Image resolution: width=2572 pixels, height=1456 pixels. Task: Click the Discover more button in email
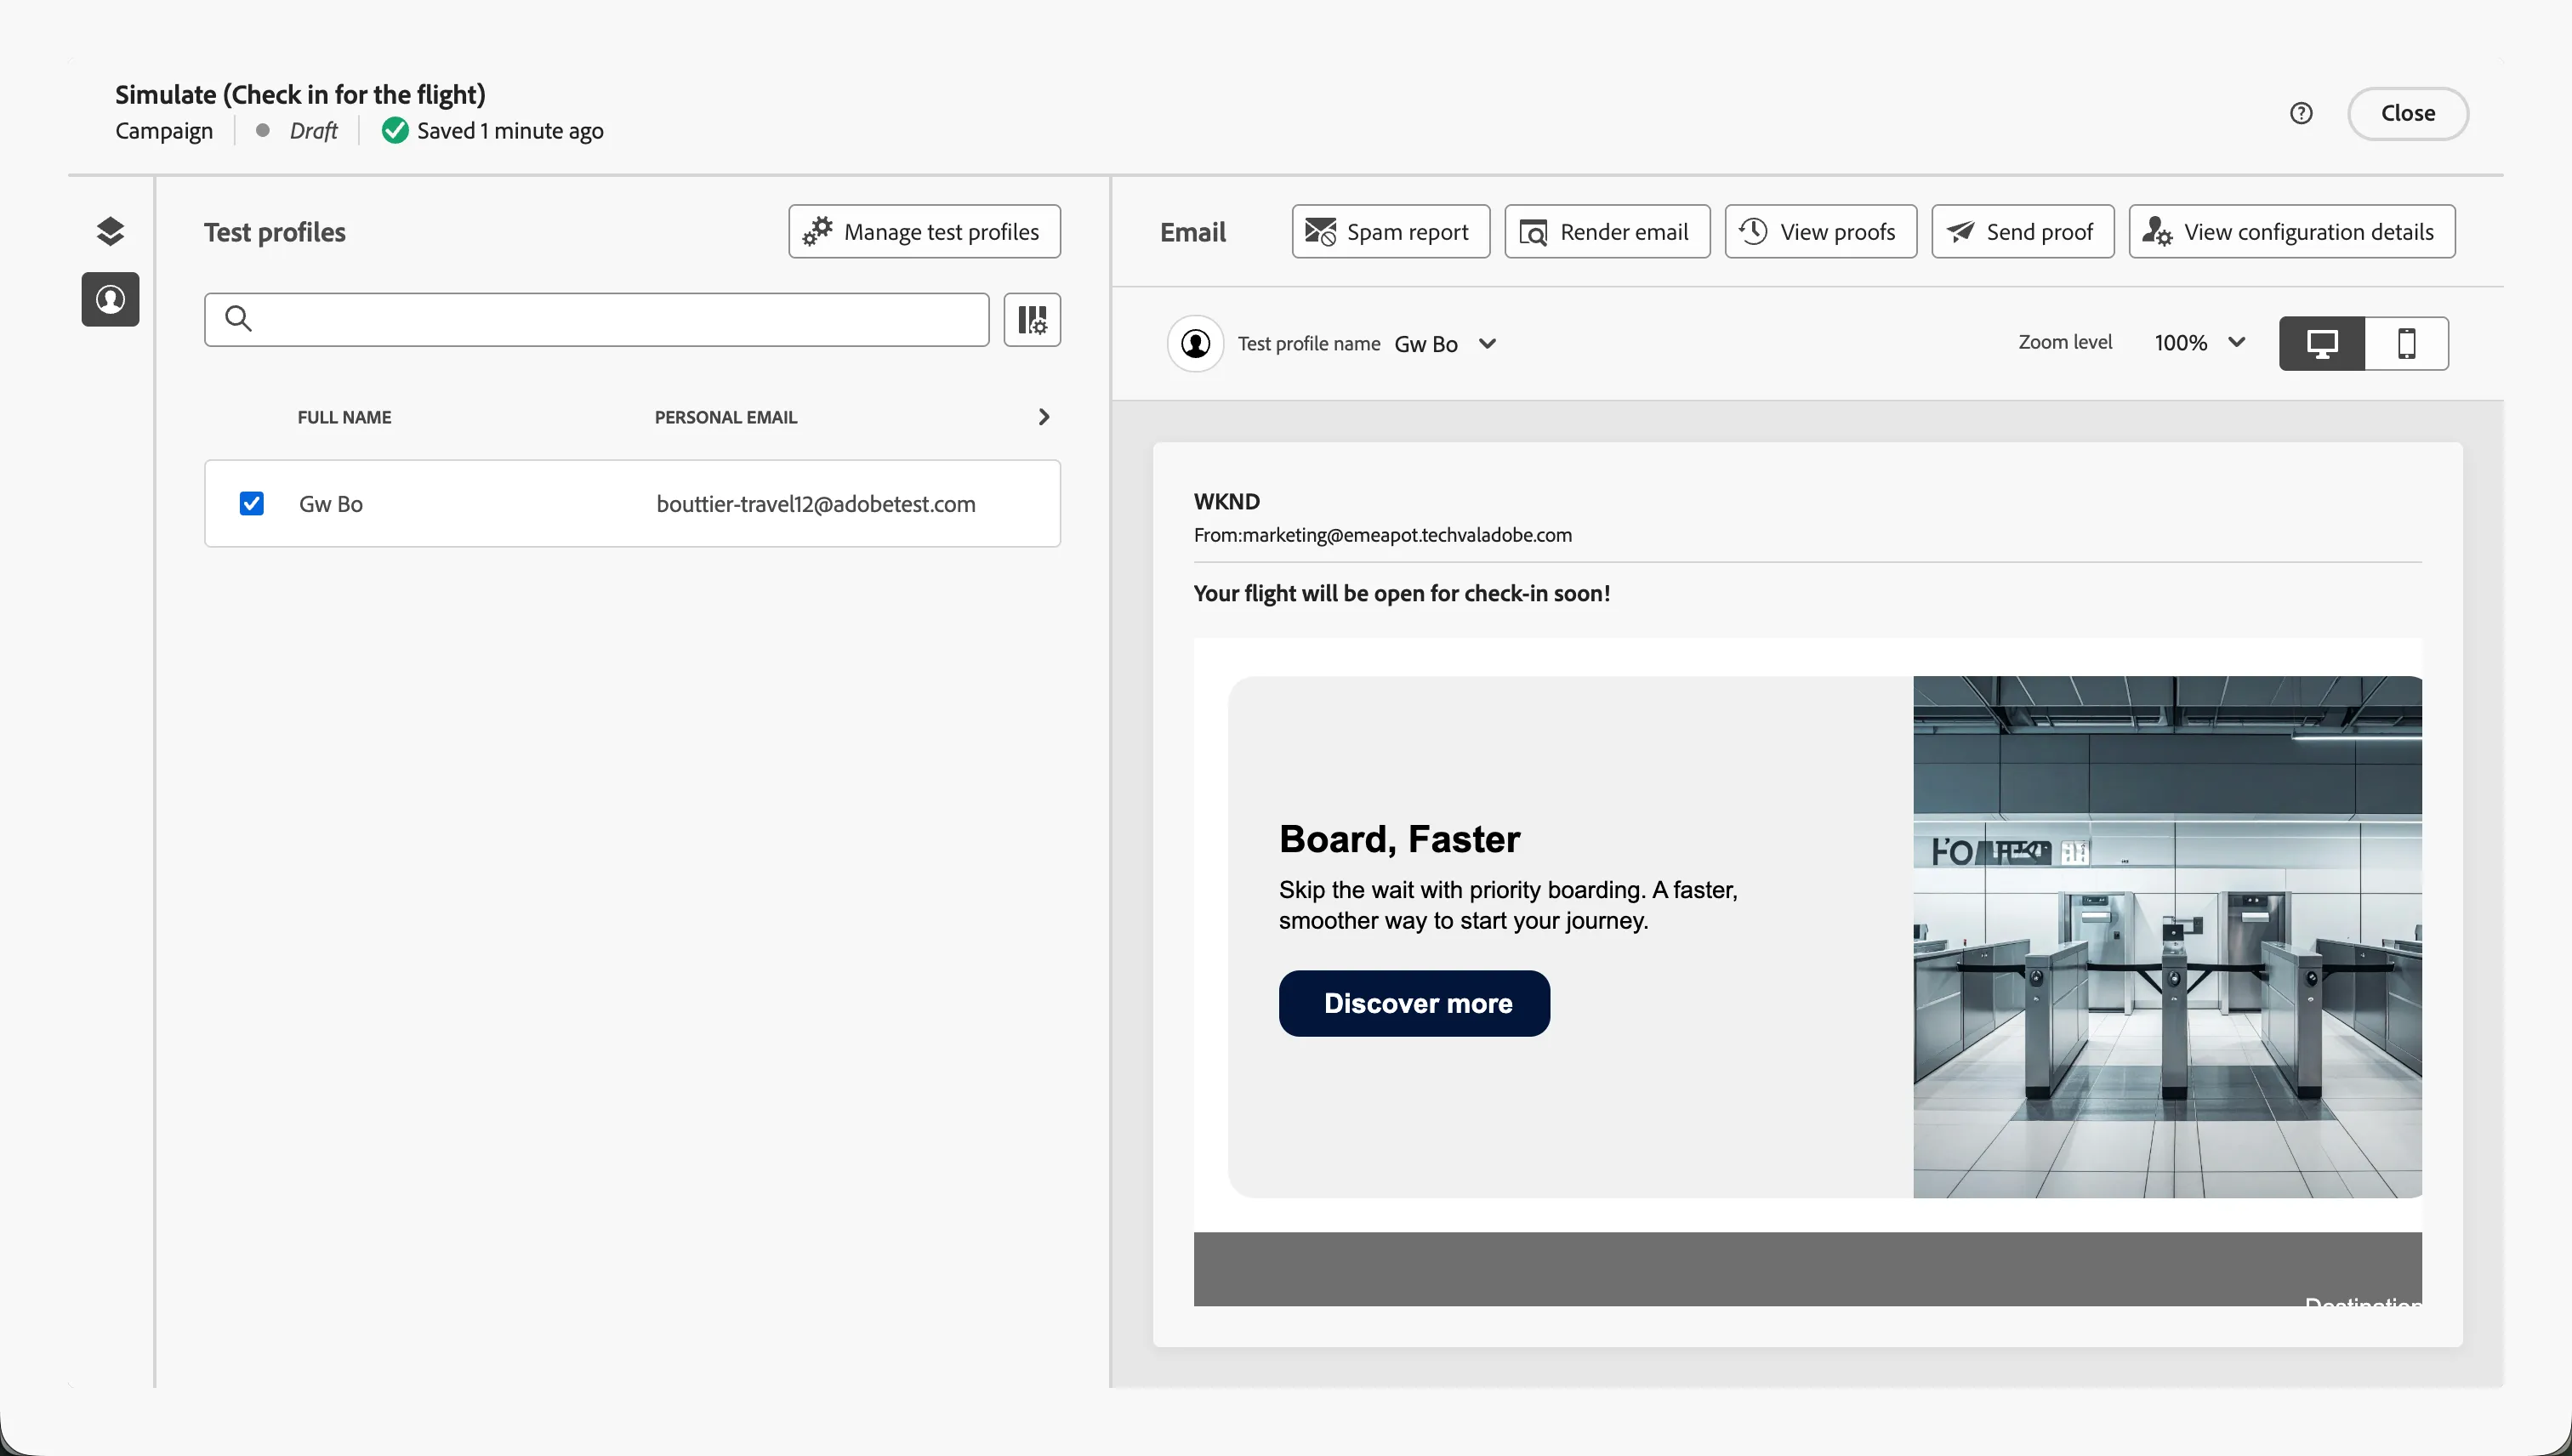pos(1414,1003)
